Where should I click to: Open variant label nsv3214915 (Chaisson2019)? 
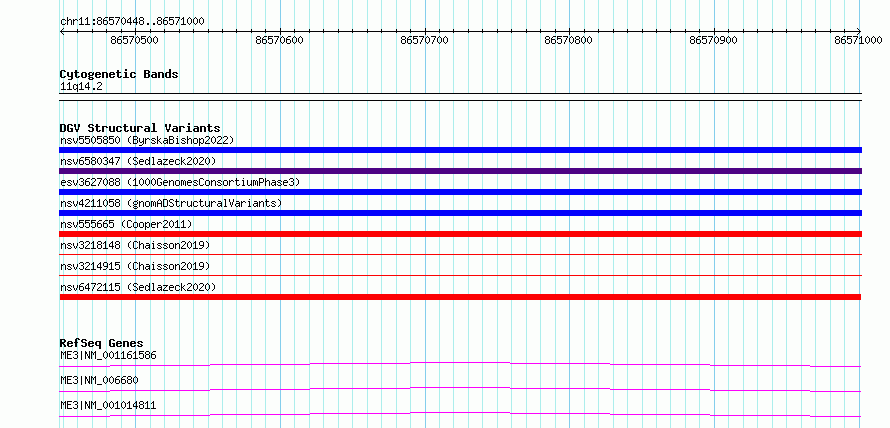click(135, 266)
